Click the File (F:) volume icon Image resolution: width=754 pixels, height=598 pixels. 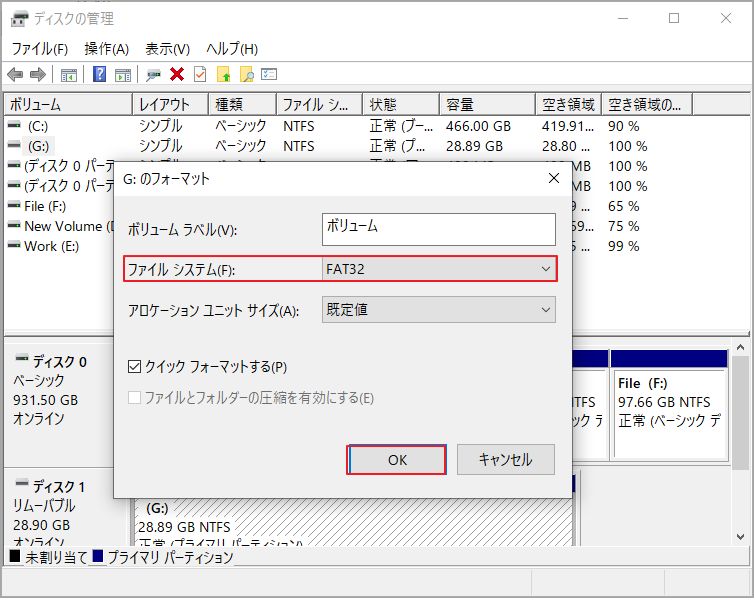14,205
